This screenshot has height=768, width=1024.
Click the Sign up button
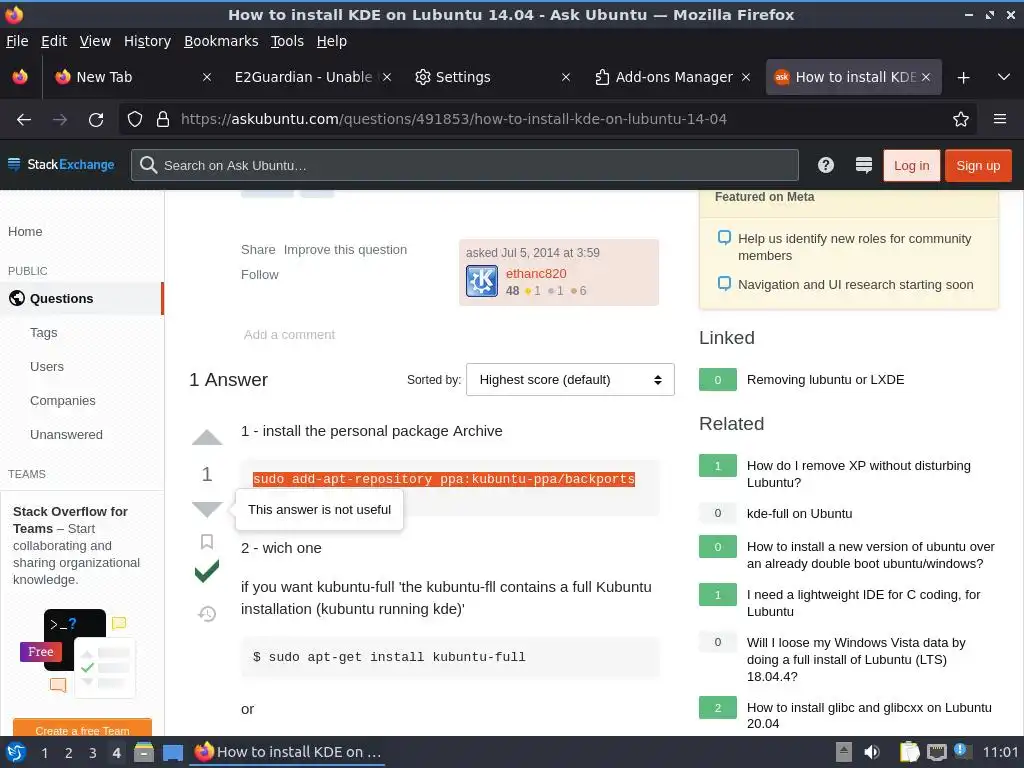pyautogui.click(x=978, y=165)
